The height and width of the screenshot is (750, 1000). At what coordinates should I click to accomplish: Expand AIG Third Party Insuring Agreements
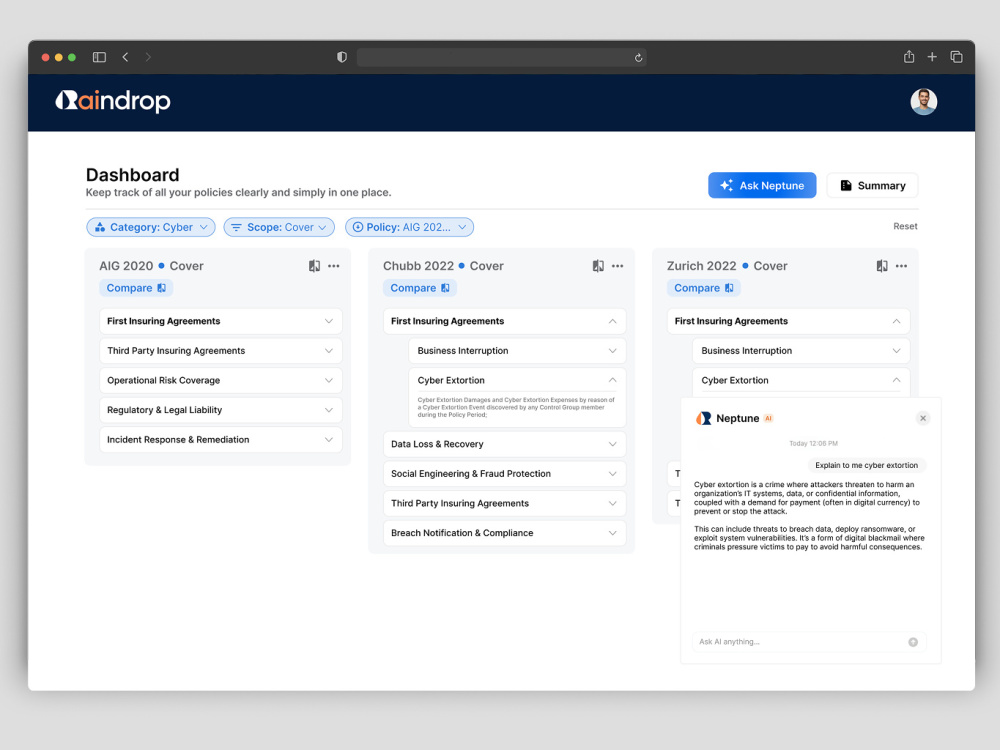tap(221, 351)
